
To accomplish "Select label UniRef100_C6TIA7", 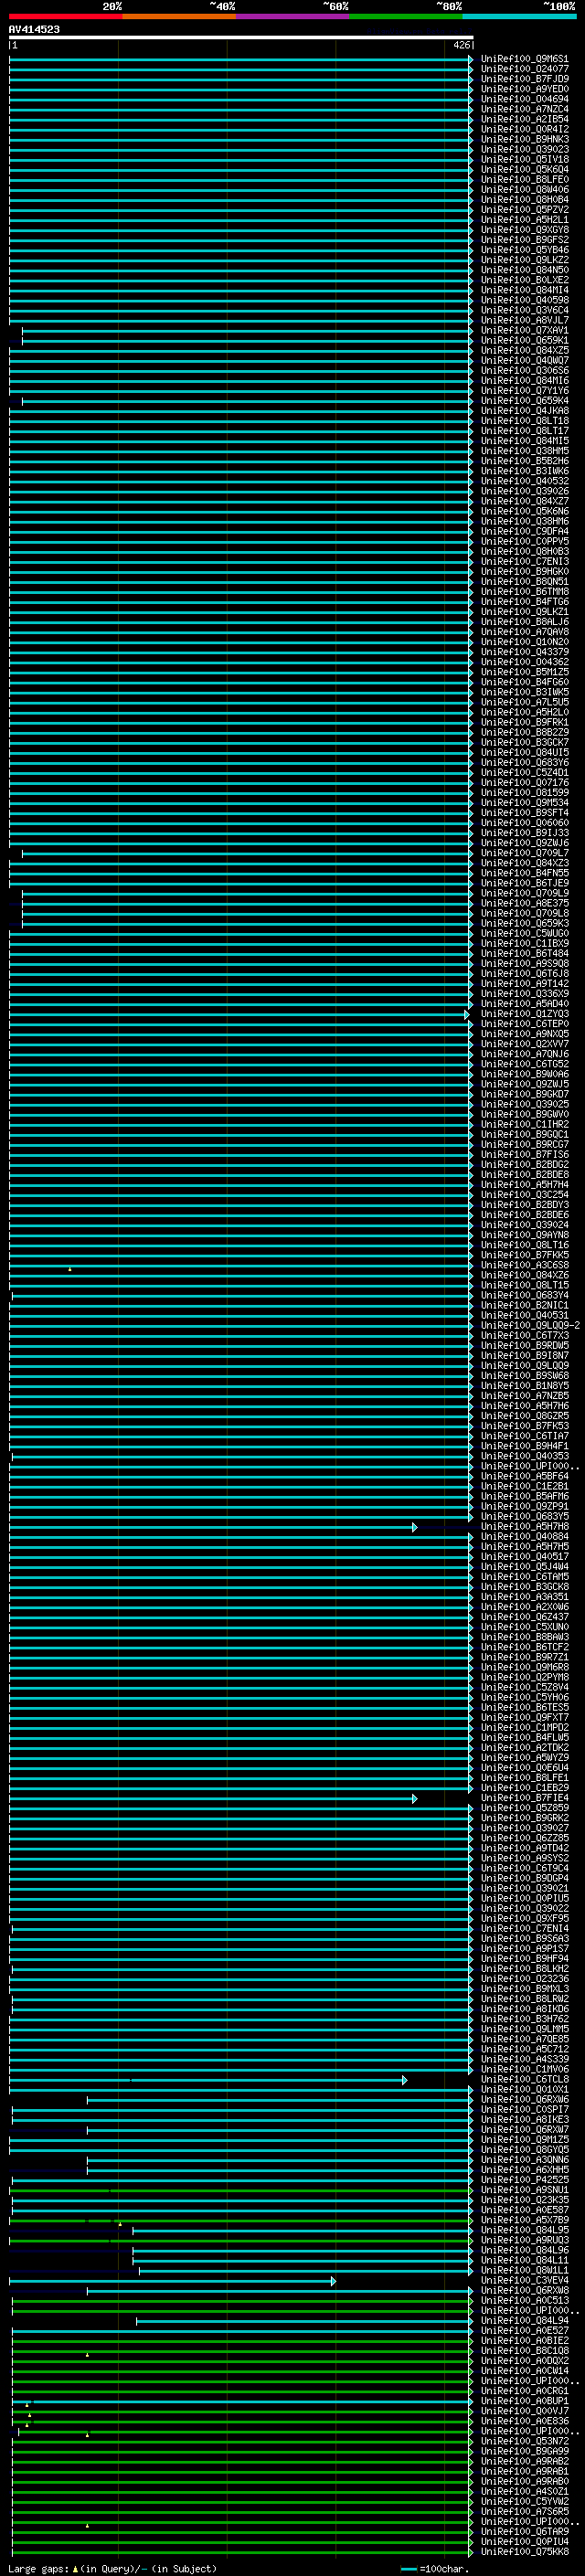I will point(524,1436).
